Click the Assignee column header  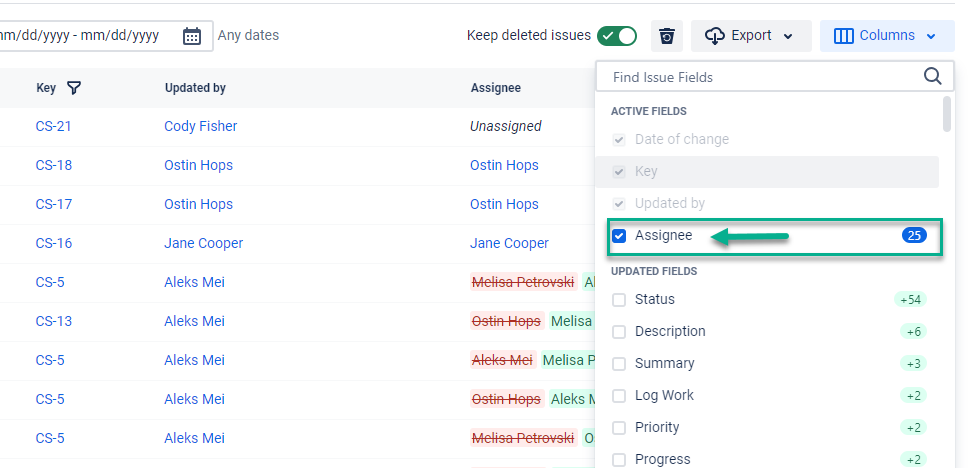(x=496, y=88)
